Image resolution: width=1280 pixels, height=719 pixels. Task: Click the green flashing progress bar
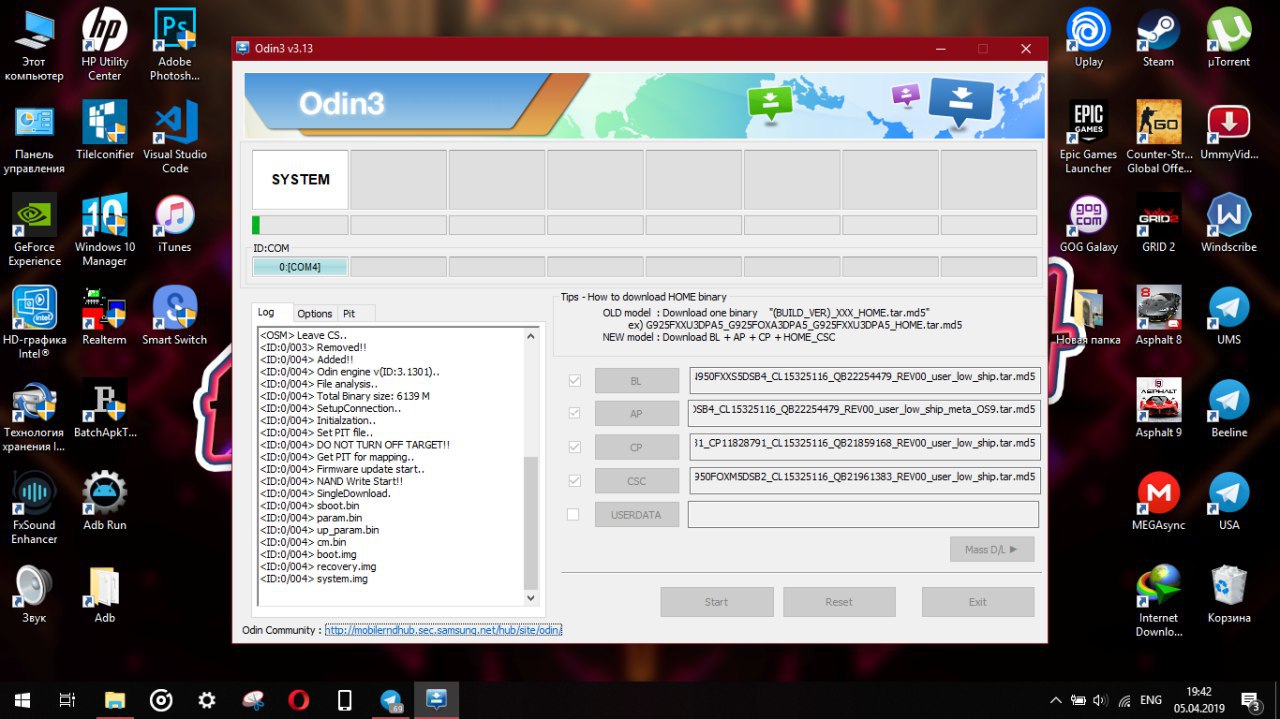[x=300, y=225]
